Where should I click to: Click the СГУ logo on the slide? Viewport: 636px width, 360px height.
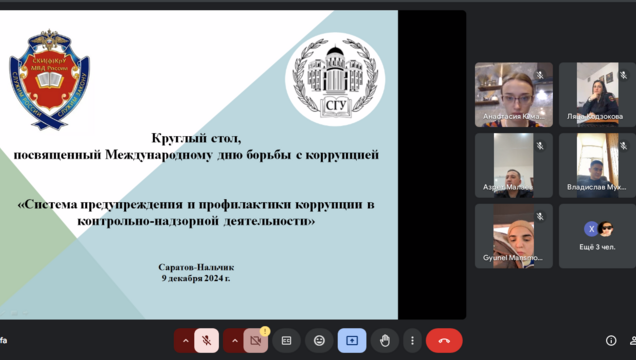pyautogui.click(x=335, y=79)
